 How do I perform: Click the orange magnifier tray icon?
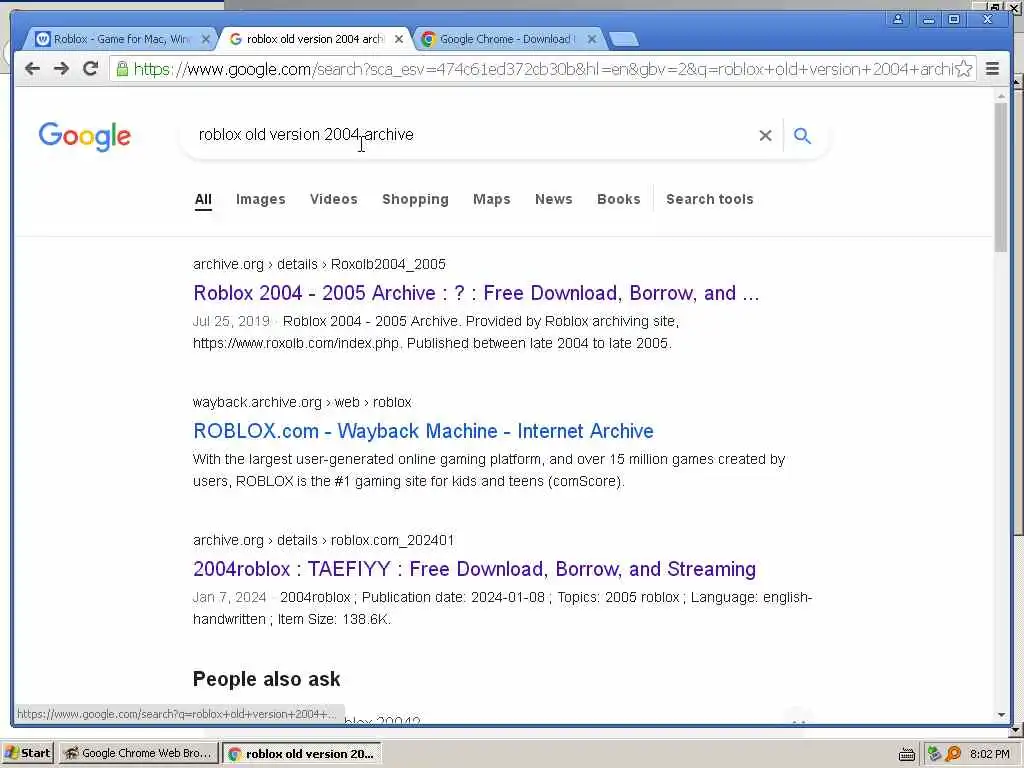953,754
